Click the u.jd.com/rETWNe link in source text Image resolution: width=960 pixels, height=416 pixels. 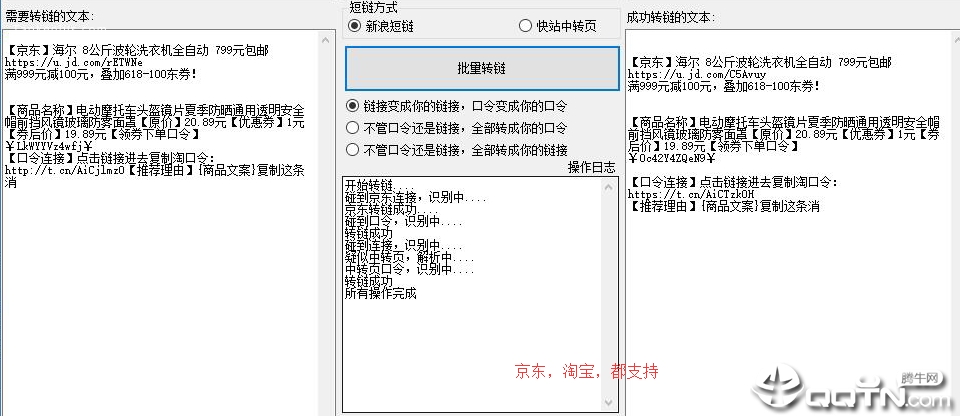(x=74, y=62)
